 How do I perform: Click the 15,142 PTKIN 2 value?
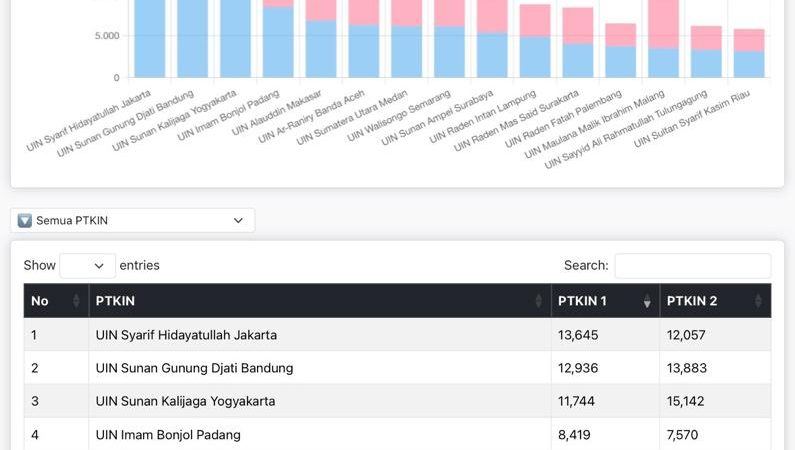[x=685, y=401]
